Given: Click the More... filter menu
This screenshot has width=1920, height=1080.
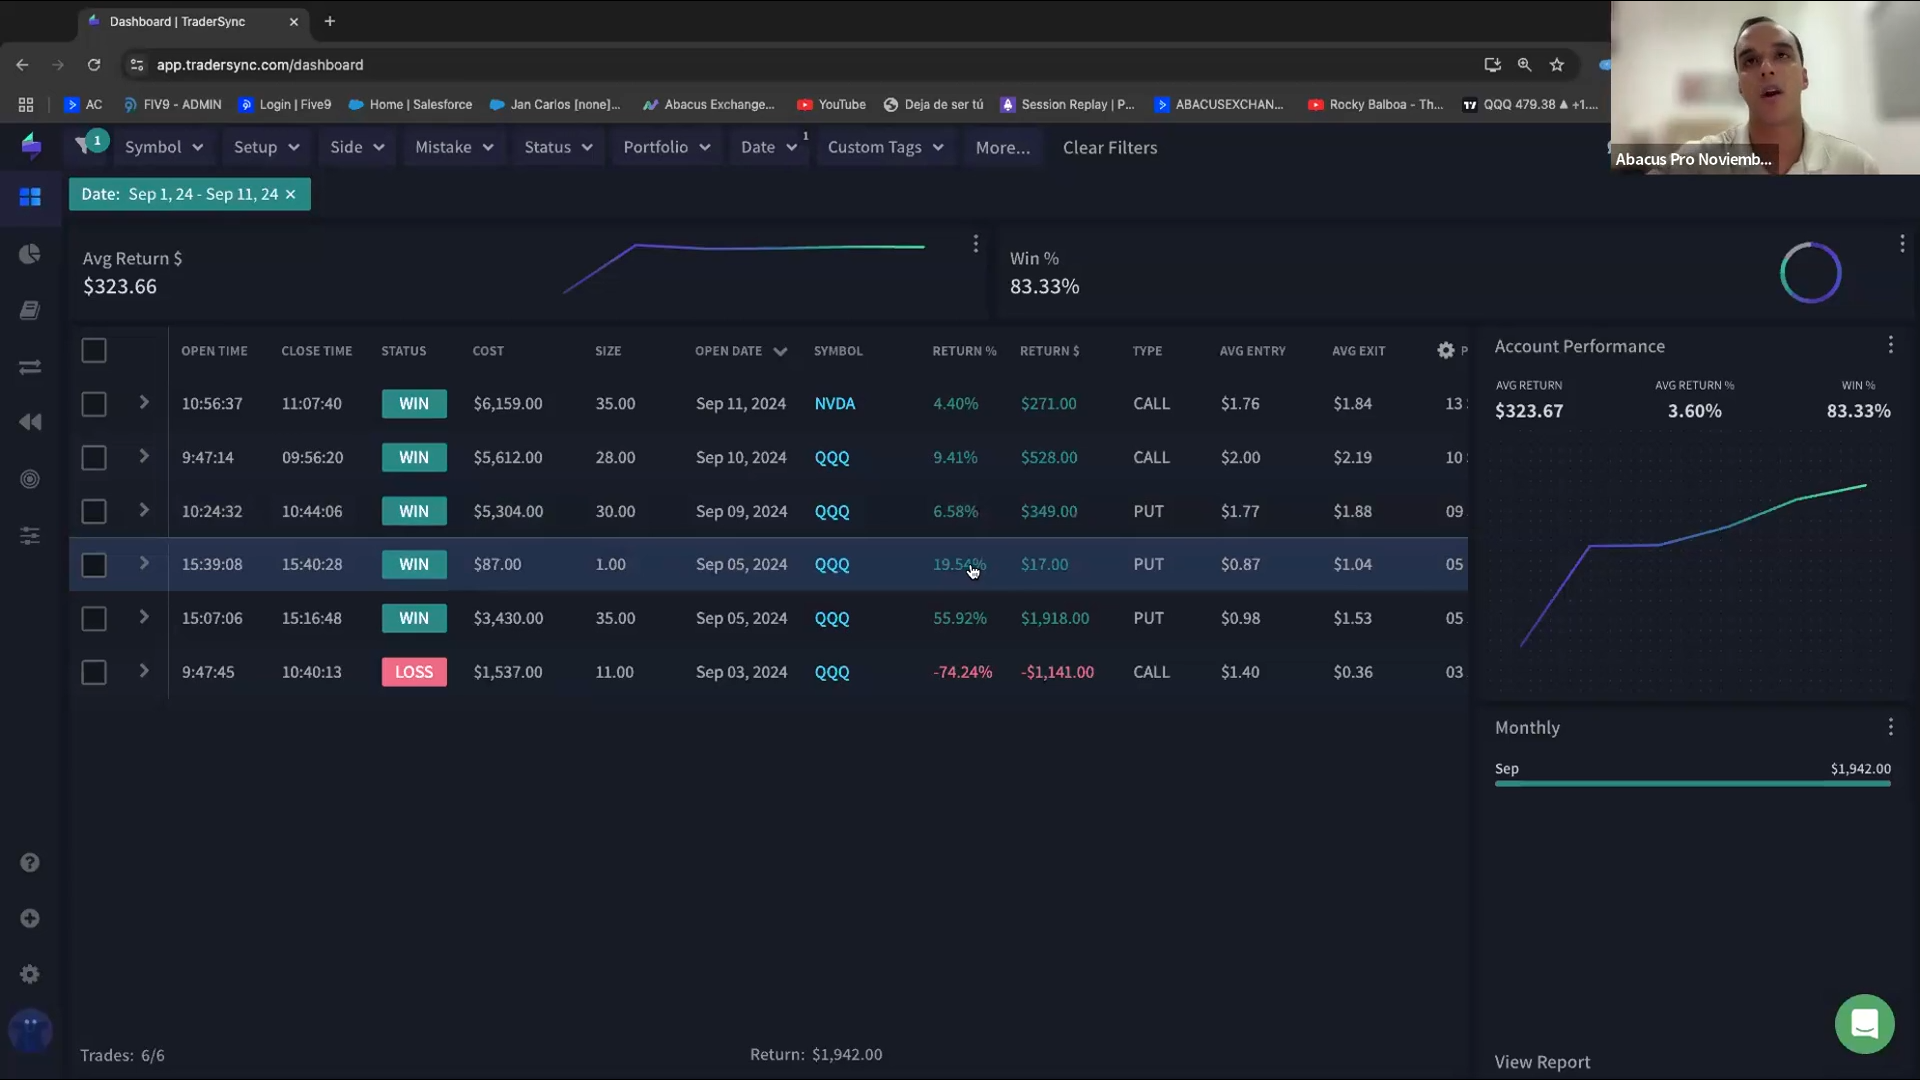Looking at the screenshot, I should (x=1002, y=147).
